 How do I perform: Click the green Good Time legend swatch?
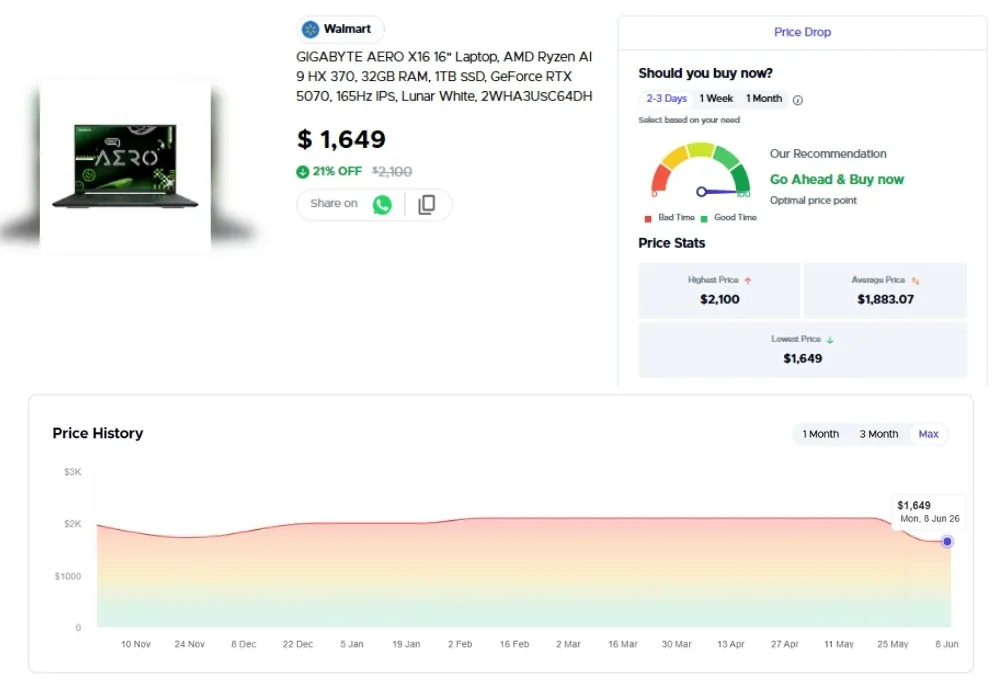coord(704,219)
